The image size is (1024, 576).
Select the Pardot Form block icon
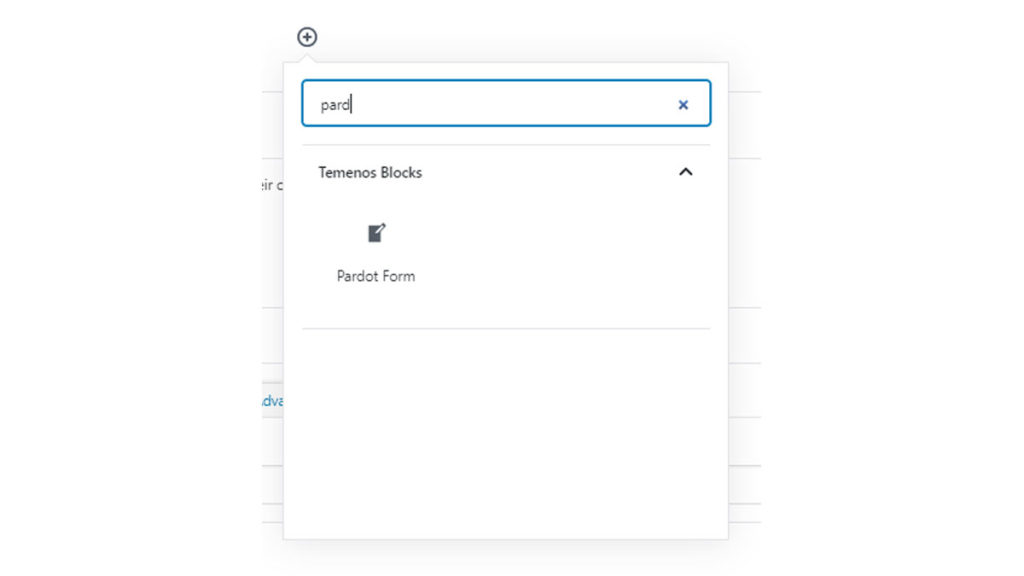(x=376, y=234)
